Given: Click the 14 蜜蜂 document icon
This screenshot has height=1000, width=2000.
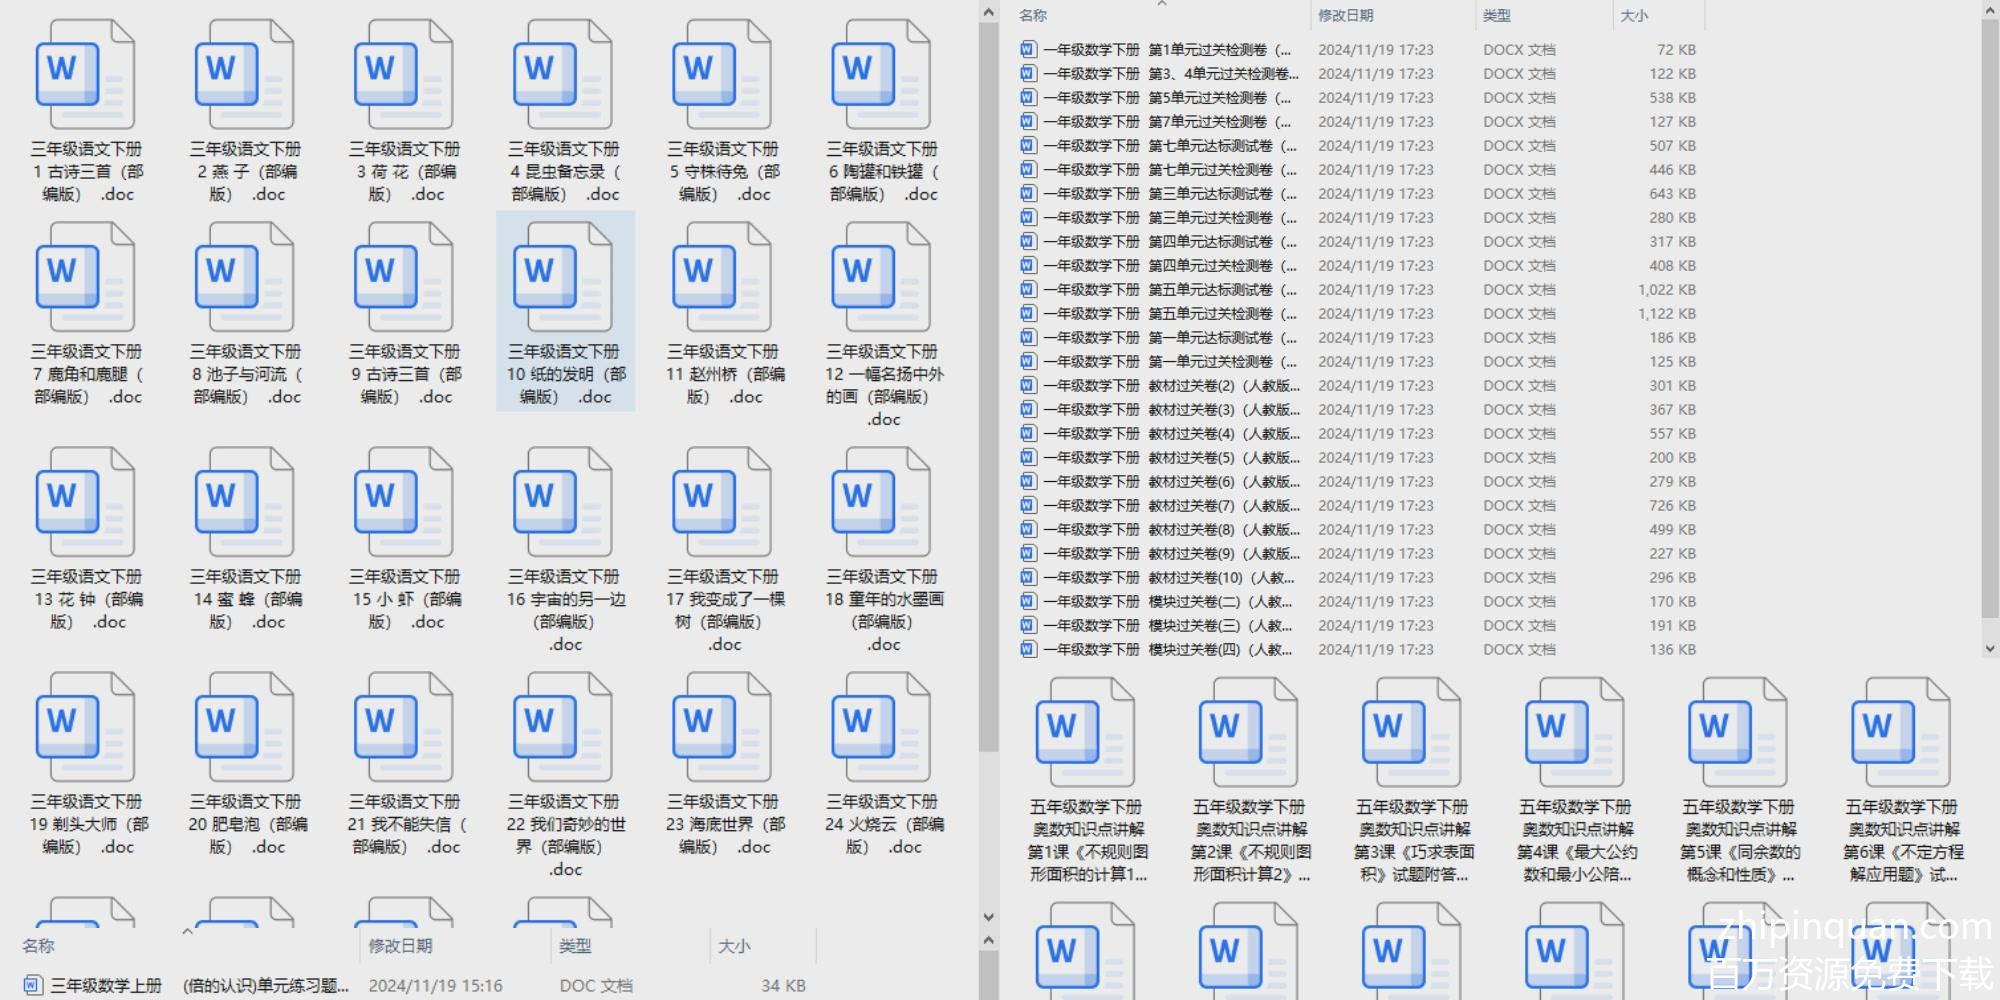Looking at the screenshot, I should coord(244,502).
